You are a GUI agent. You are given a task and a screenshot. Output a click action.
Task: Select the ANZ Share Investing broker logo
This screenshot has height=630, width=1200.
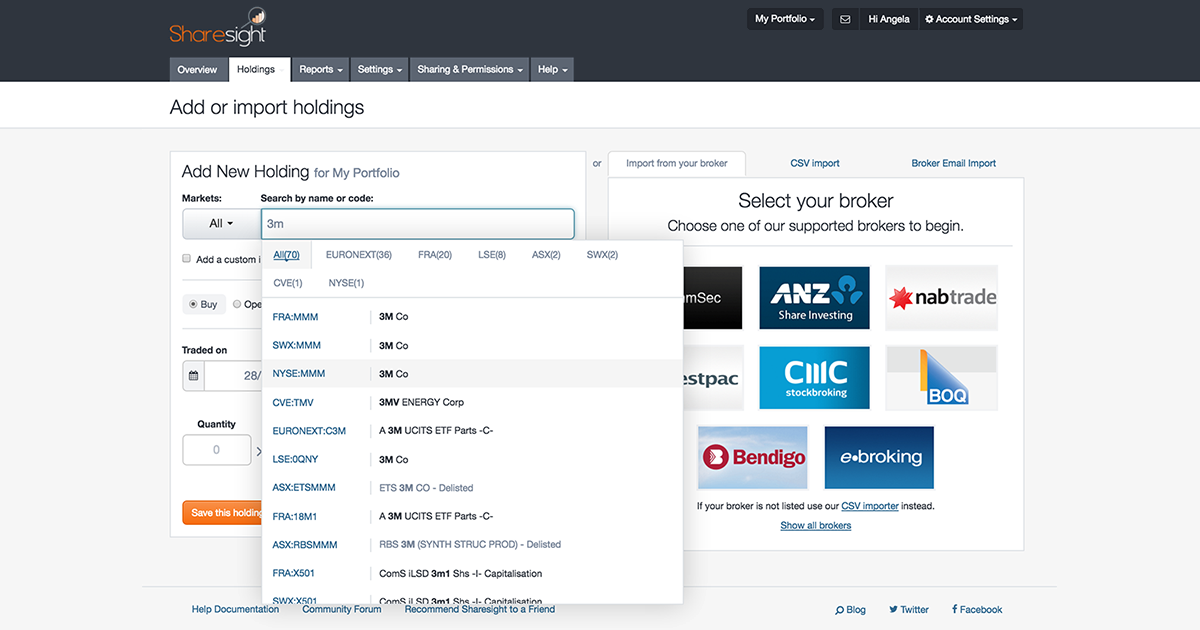click(x=814, y=297)
